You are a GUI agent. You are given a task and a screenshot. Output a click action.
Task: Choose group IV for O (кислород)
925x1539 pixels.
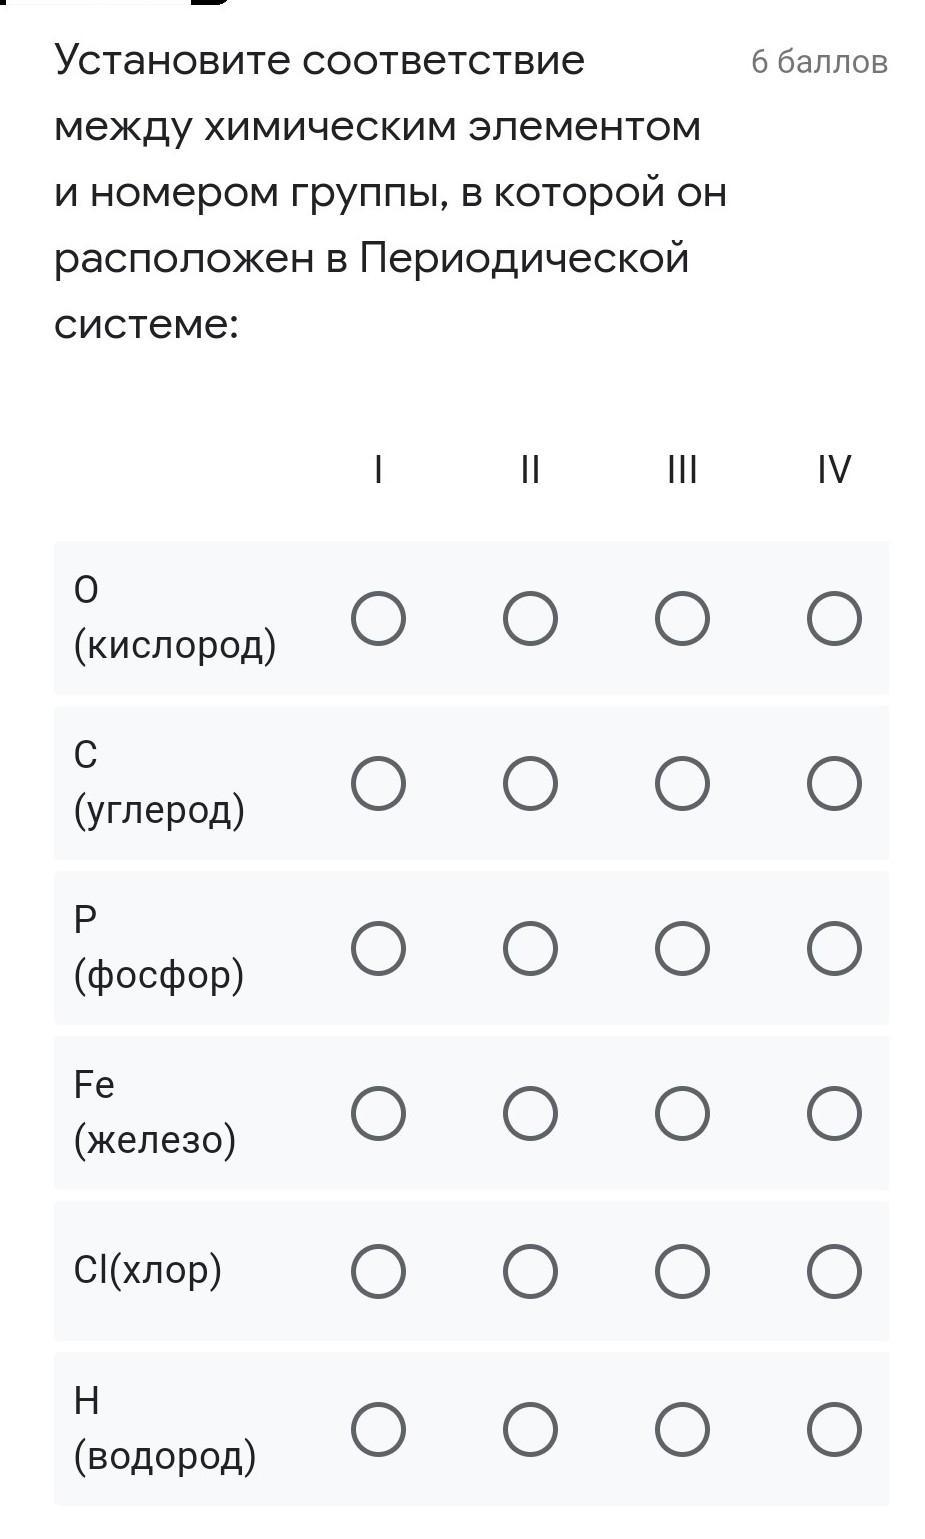pyautogui.click(x=834, y=618)
